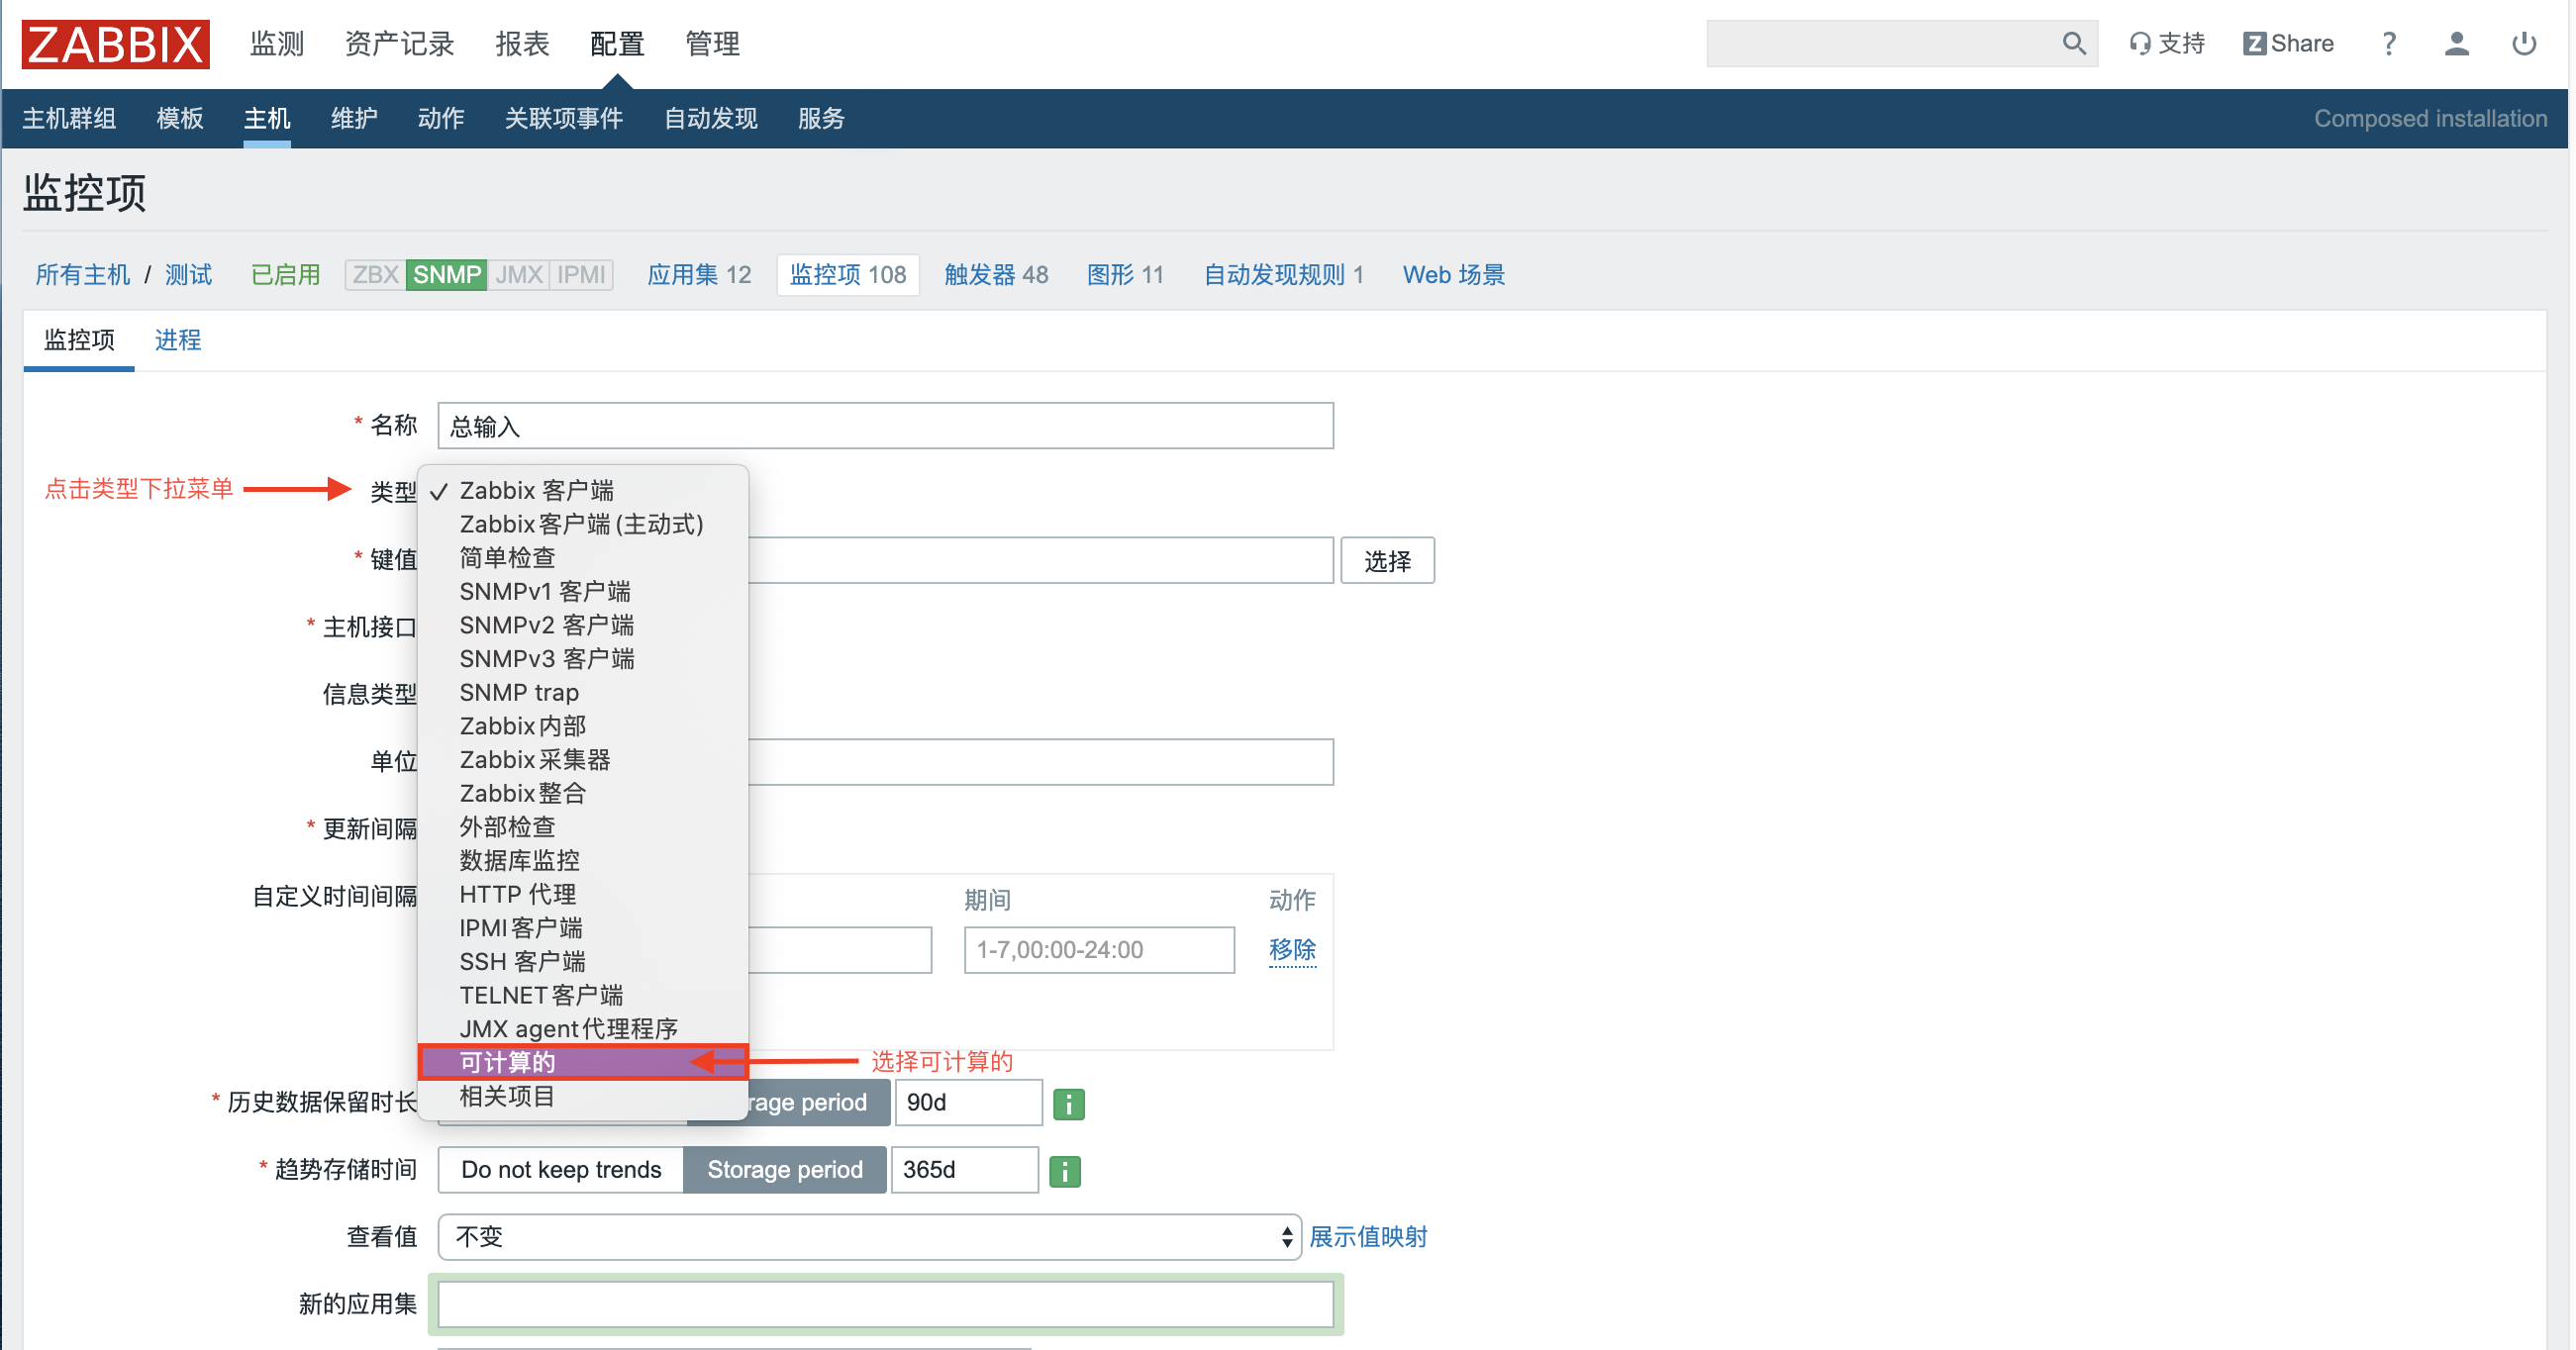Select Storage period for trends
The image size is (2576, 1350).
pyautogui.click(x=785, y=1170)
